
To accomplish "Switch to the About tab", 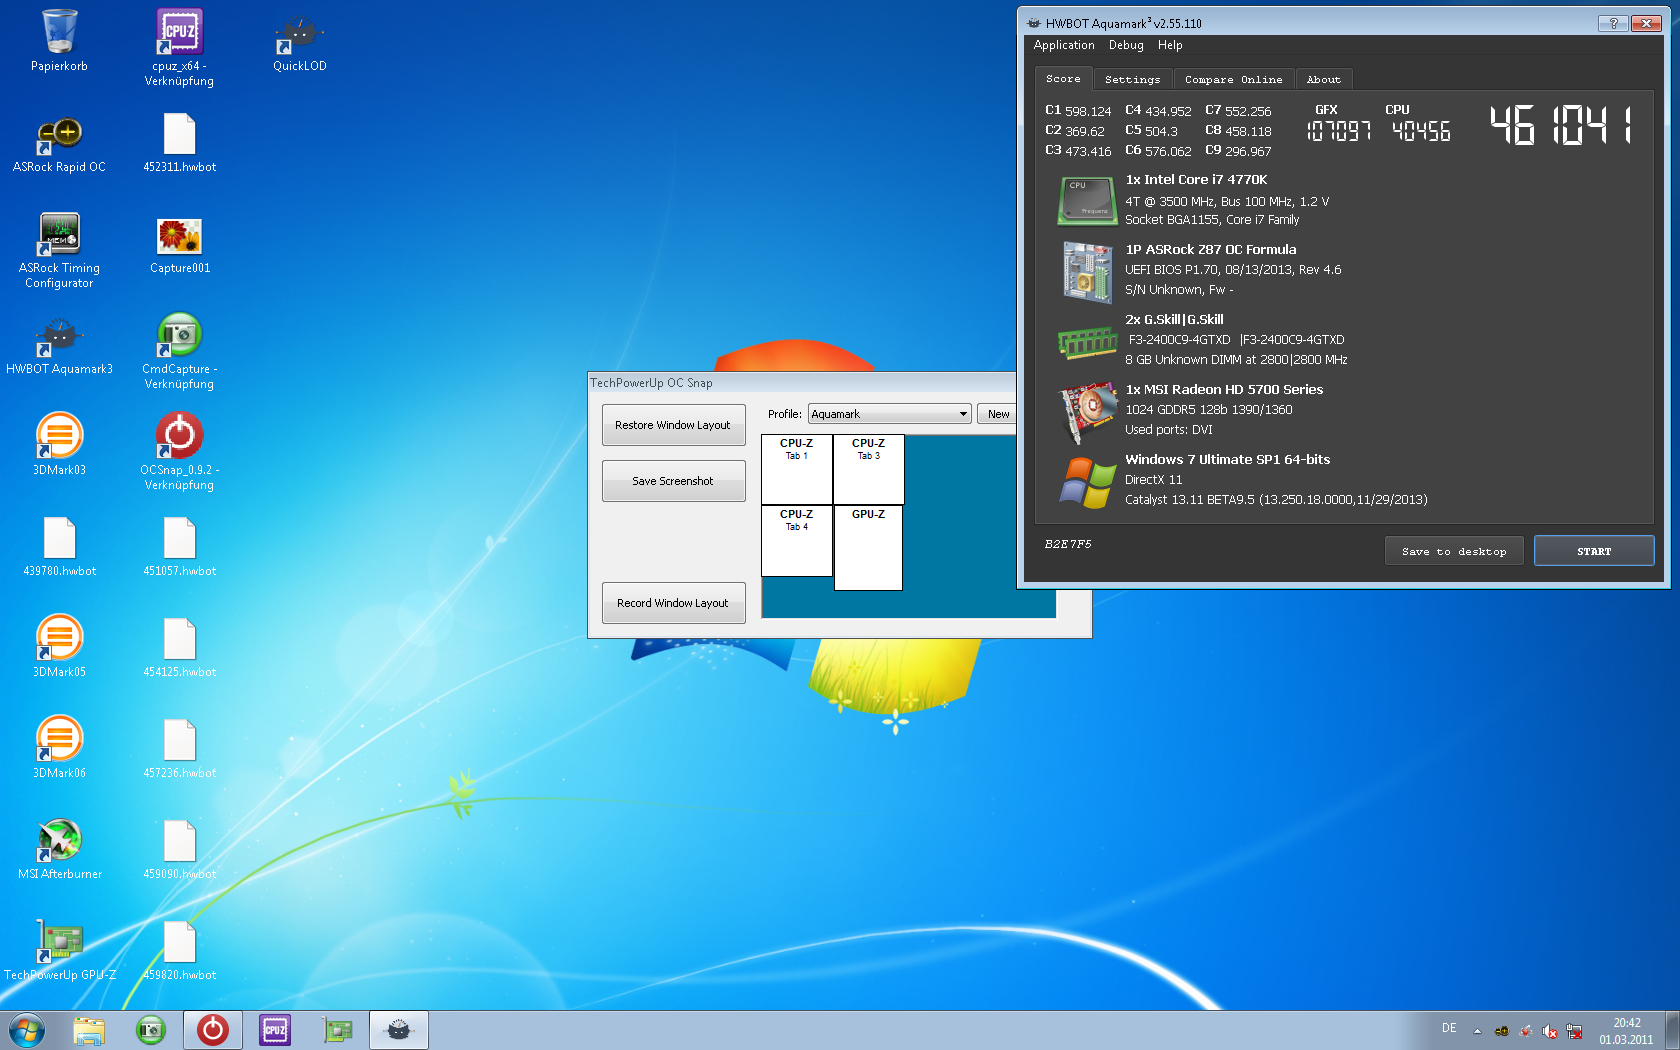I will click(1323, 79).
